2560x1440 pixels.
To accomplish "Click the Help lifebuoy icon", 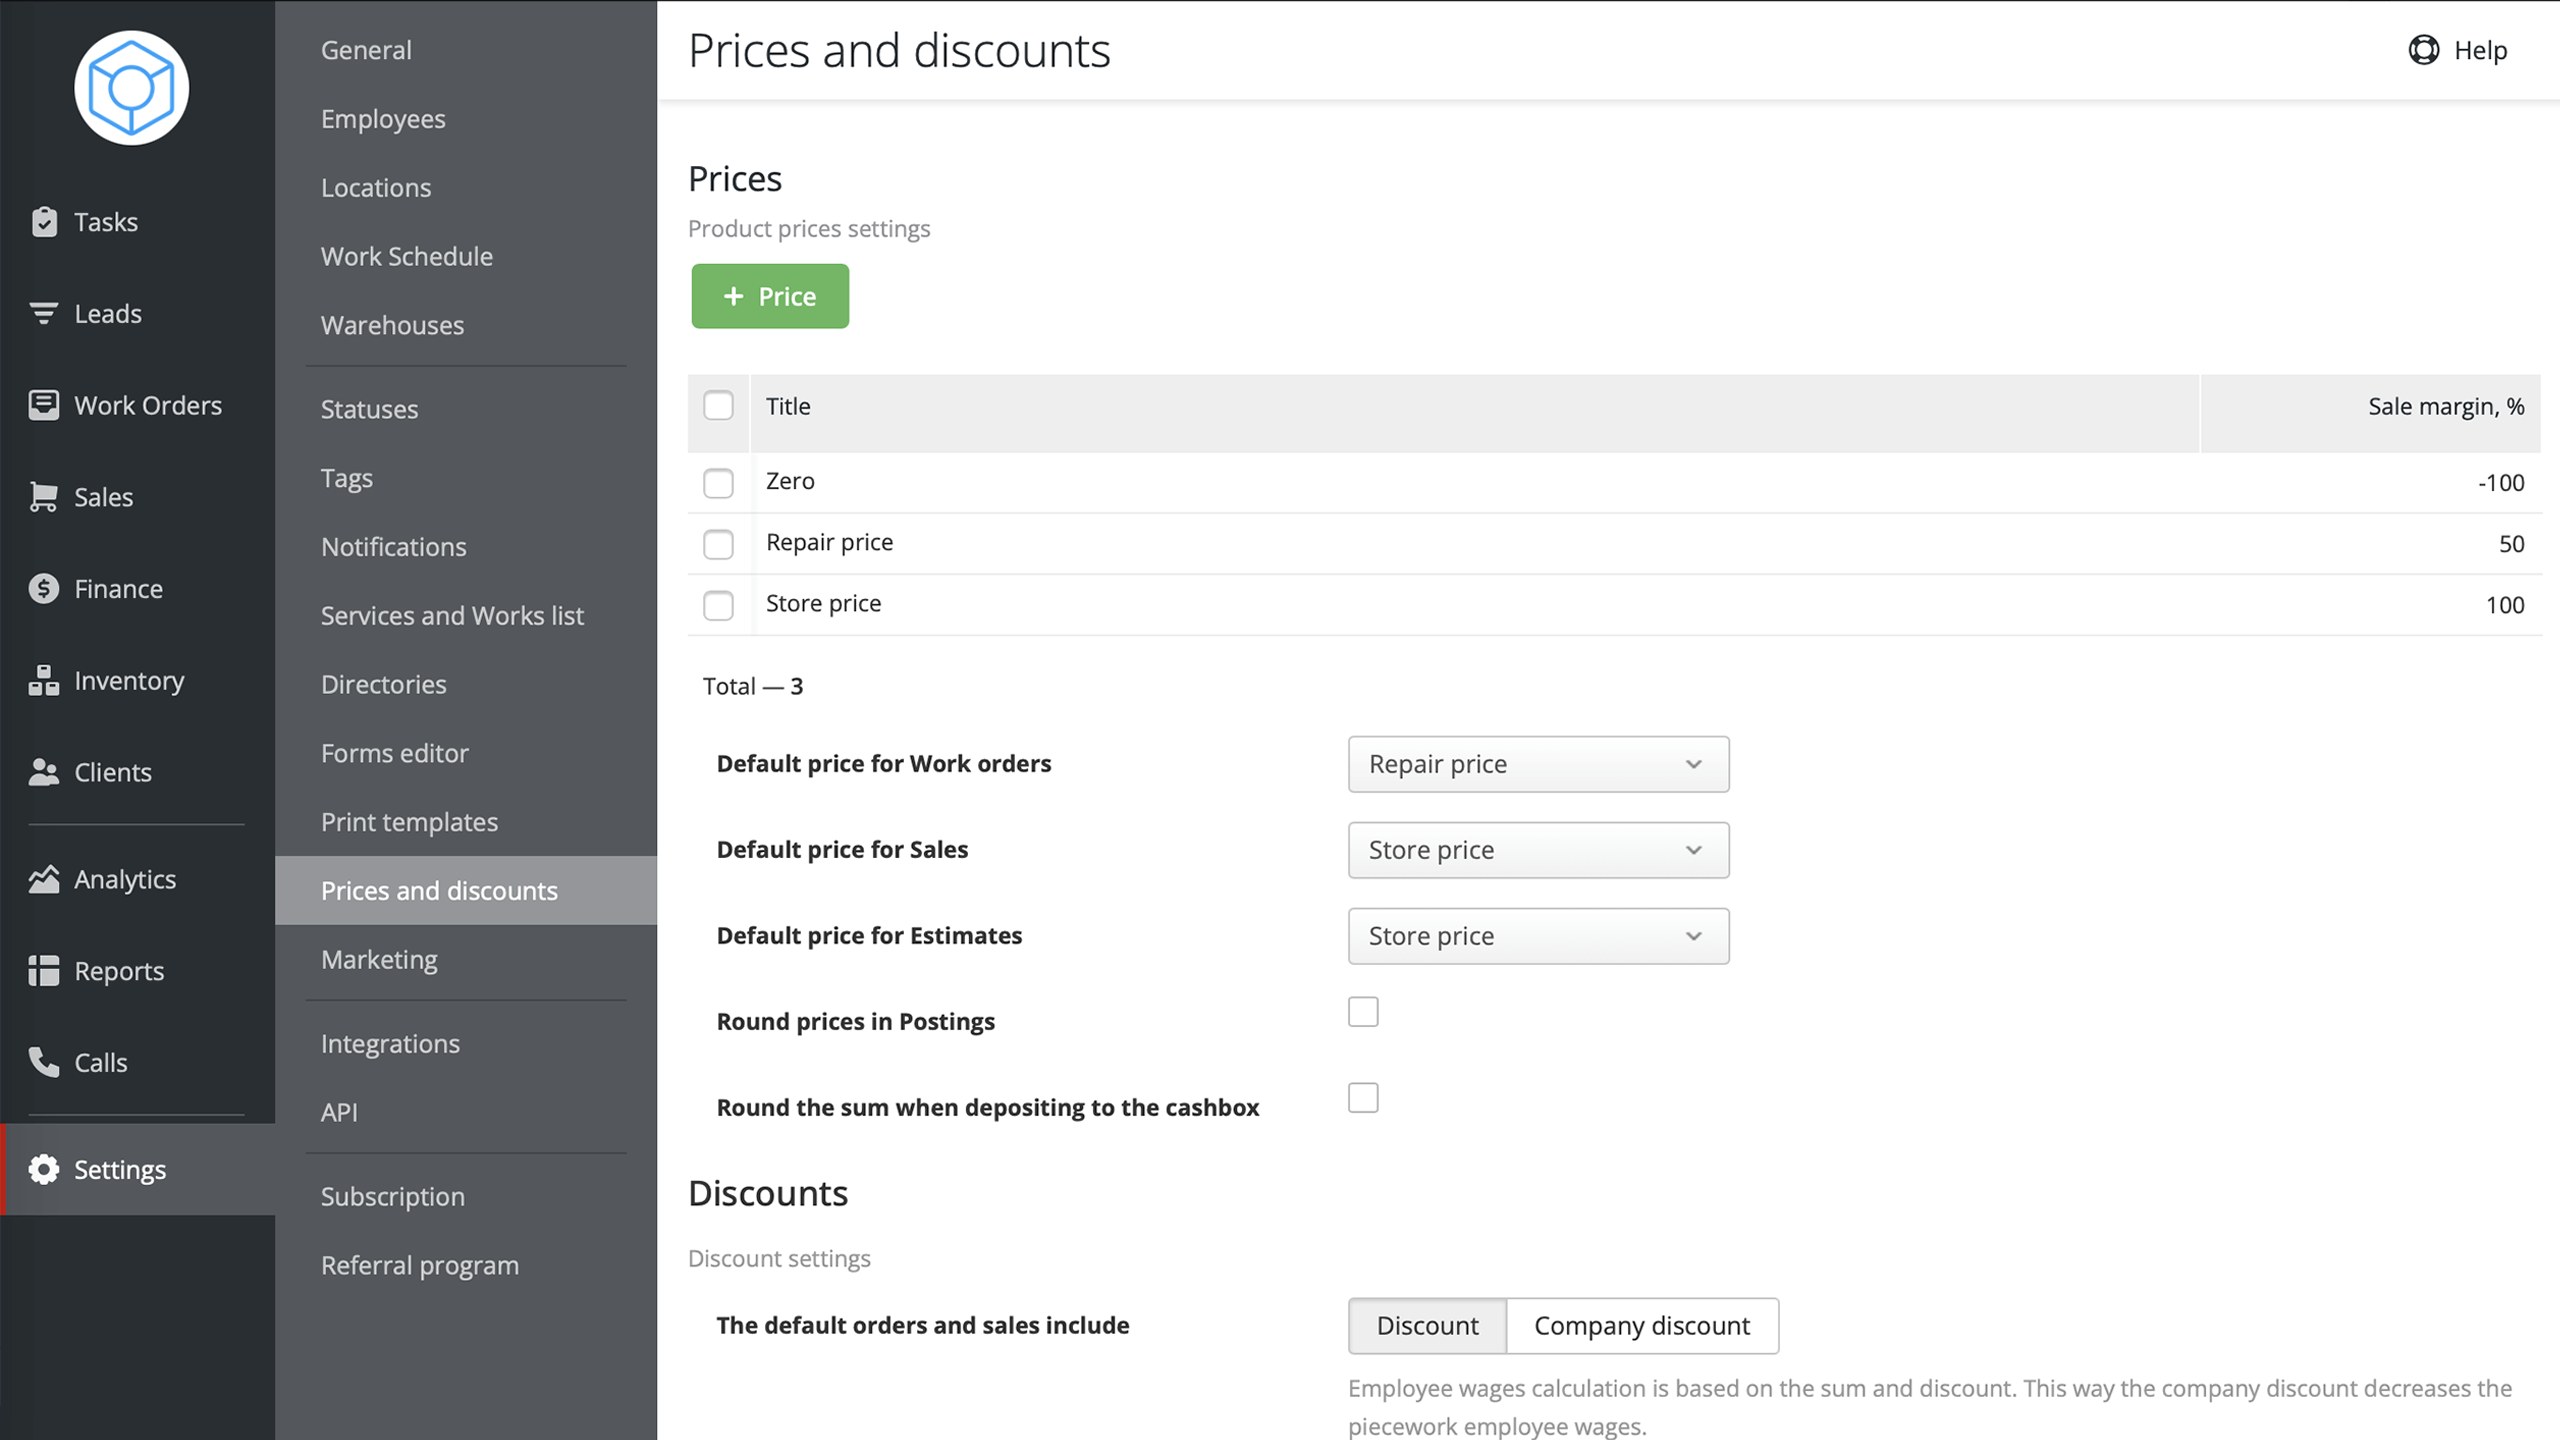I will (2423, 50).
